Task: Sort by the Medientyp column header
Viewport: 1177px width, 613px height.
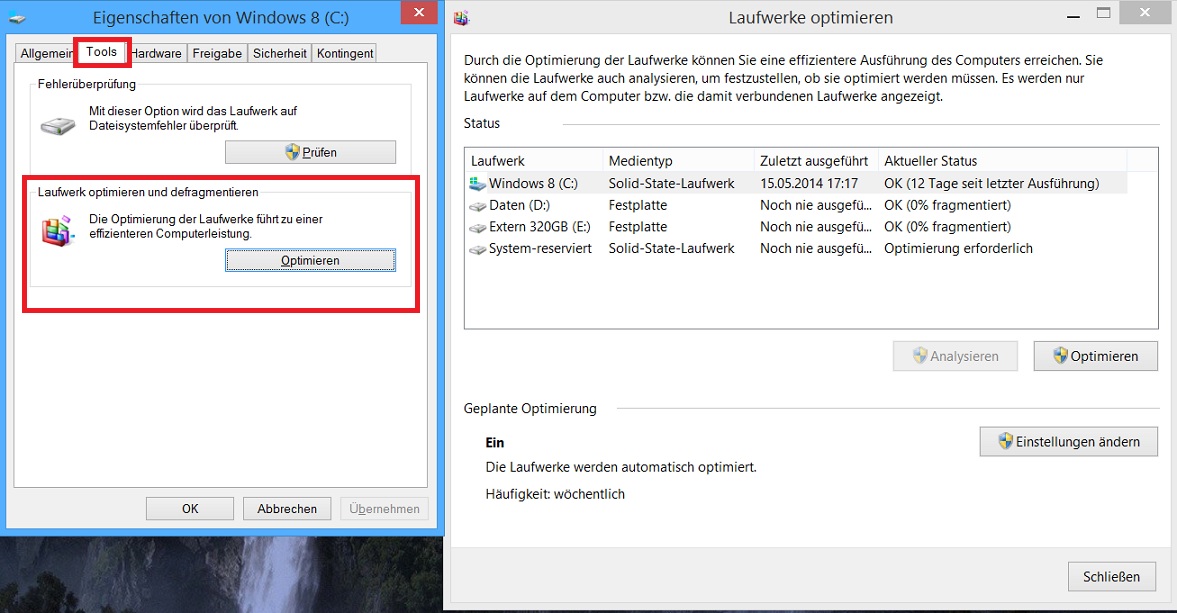Action: coord(678,161)
